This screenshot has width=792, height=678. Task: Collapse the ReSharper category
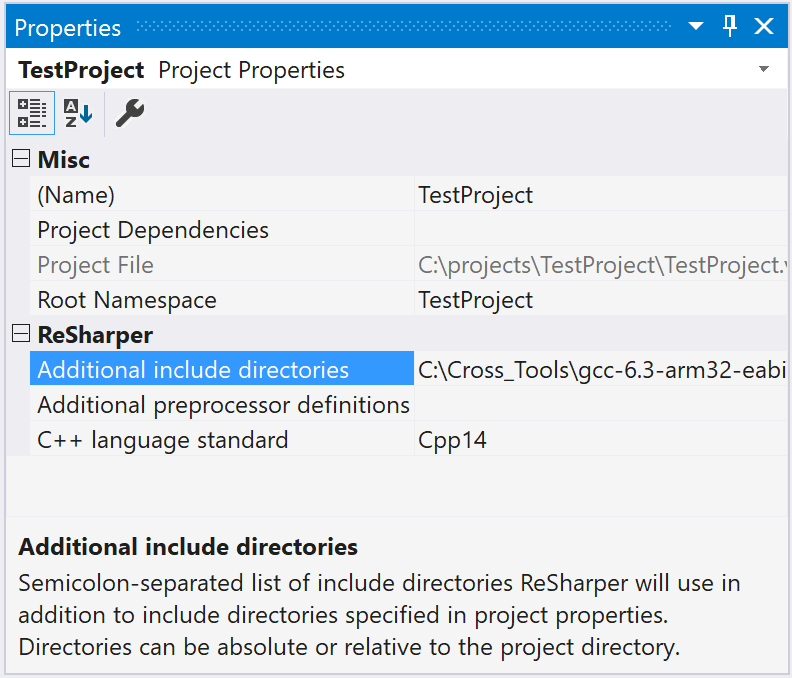20,334
